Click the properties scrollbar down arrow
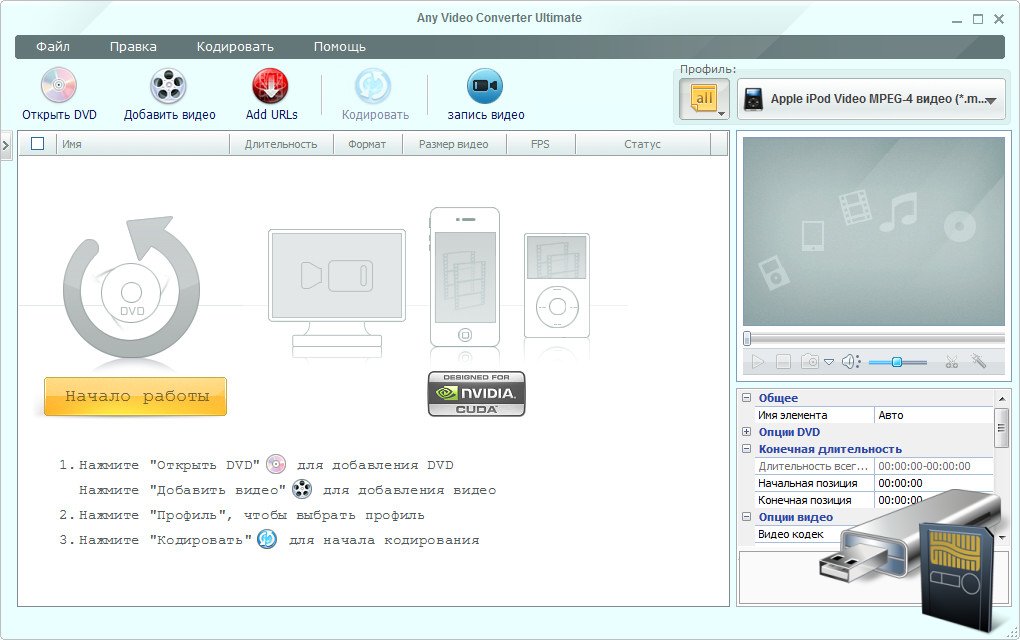The image size is (1020, 640). click(1001, 537)
